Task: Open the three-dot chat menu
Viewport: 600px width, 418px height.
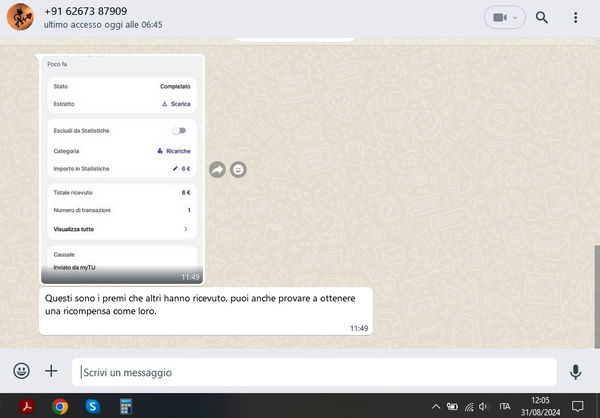Action: pos(575,17)
